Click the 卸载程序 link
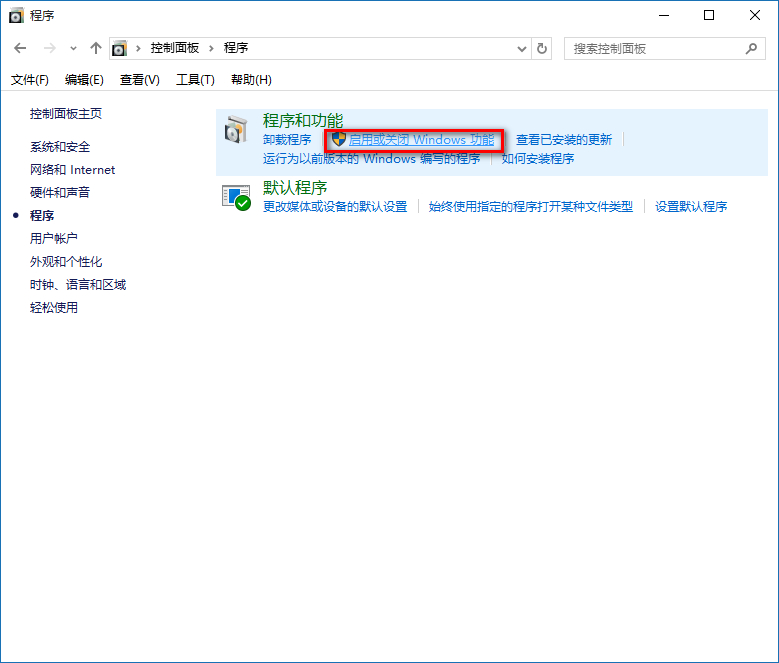The height and width of the screenshot is (663, 779). click(x=287, y=140)
